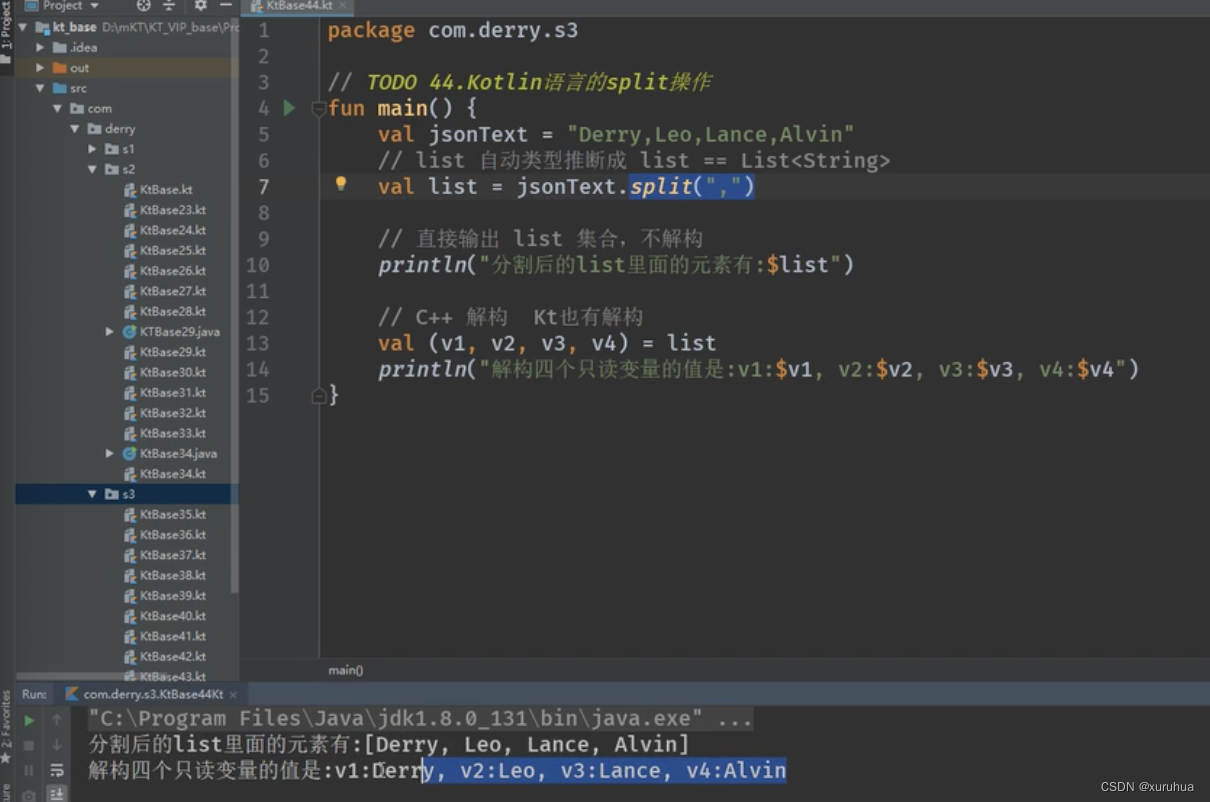Screen dimensions: 1210x802
Task: Select KtBase28.kt file
Action: coord(165,311)
